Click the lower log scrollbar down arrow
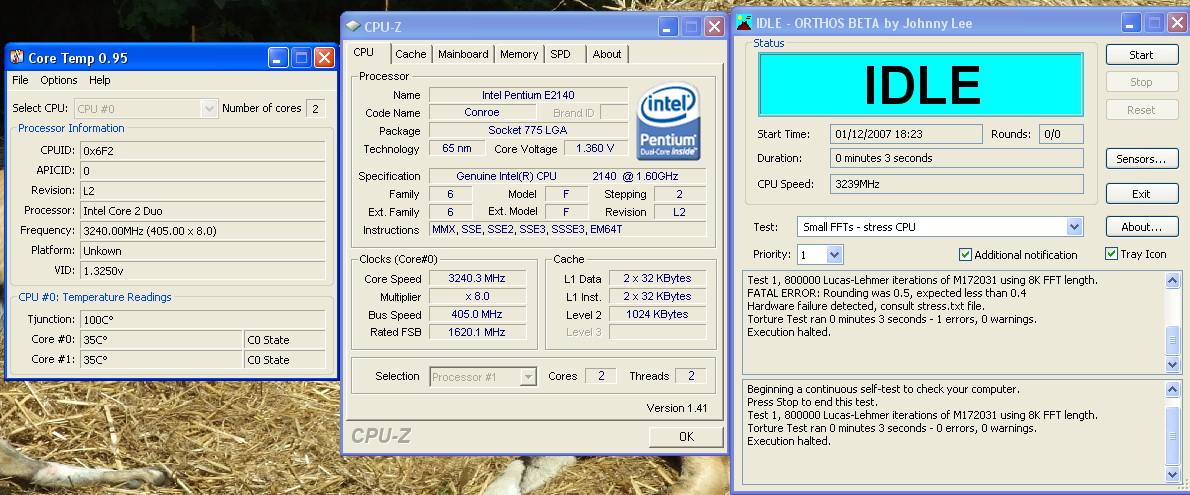Screen dimensions: 1190x495 pyautogui.click(x=1173, y=475)
